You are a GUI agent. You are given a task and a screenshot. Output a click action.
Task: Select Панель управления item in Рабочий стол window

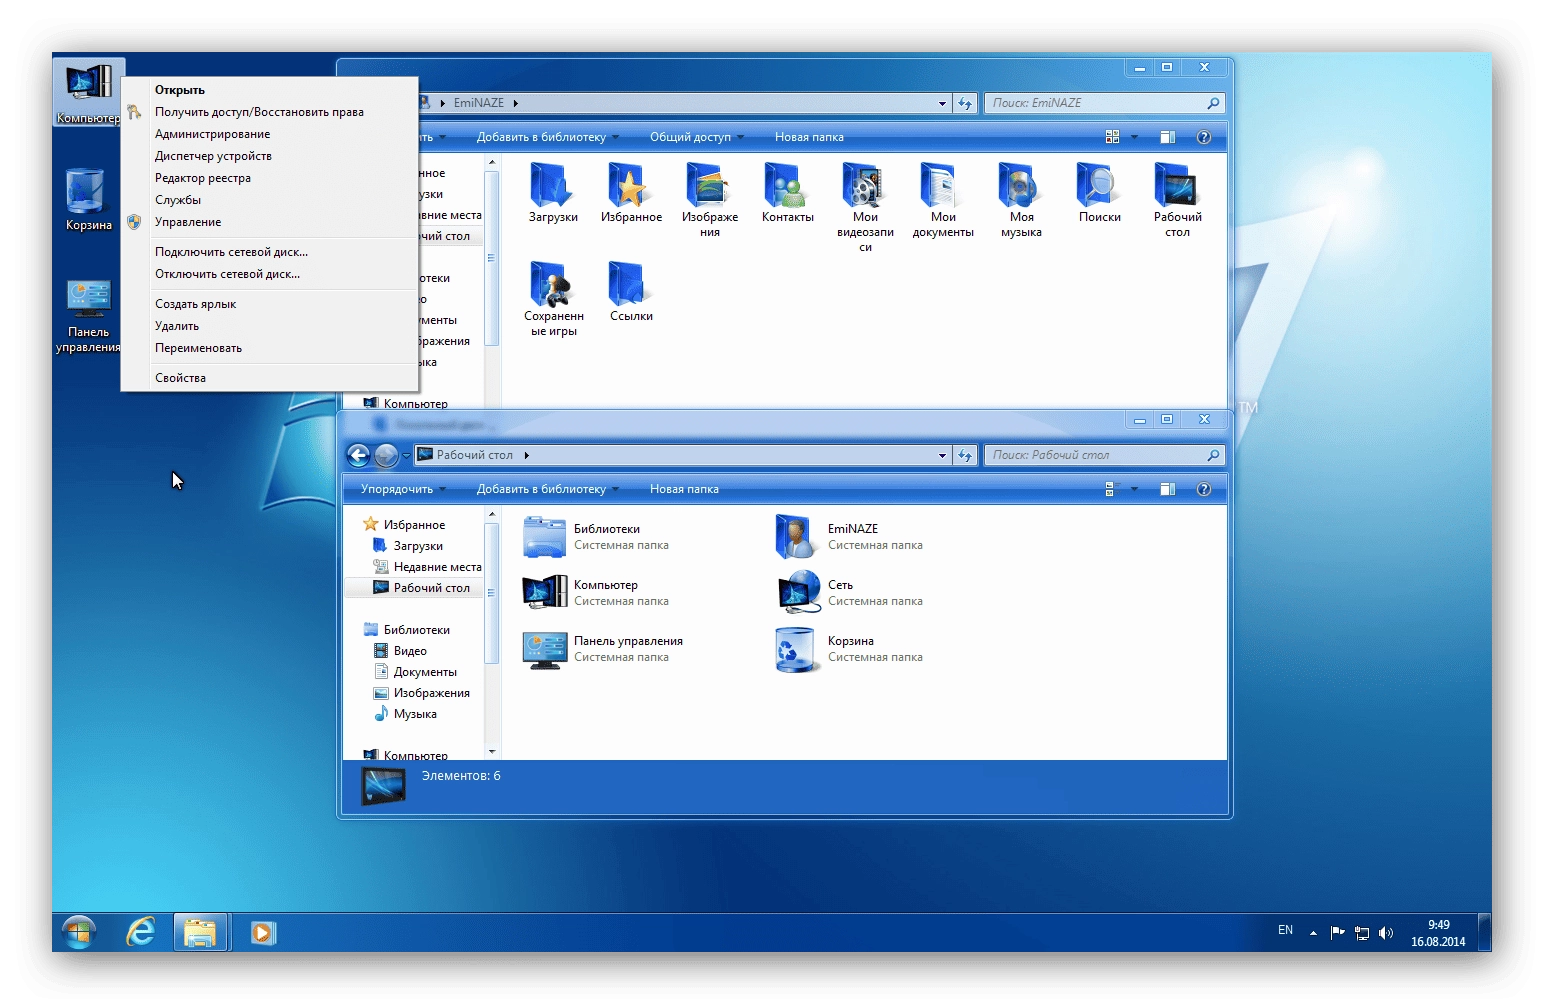point(603,649)
